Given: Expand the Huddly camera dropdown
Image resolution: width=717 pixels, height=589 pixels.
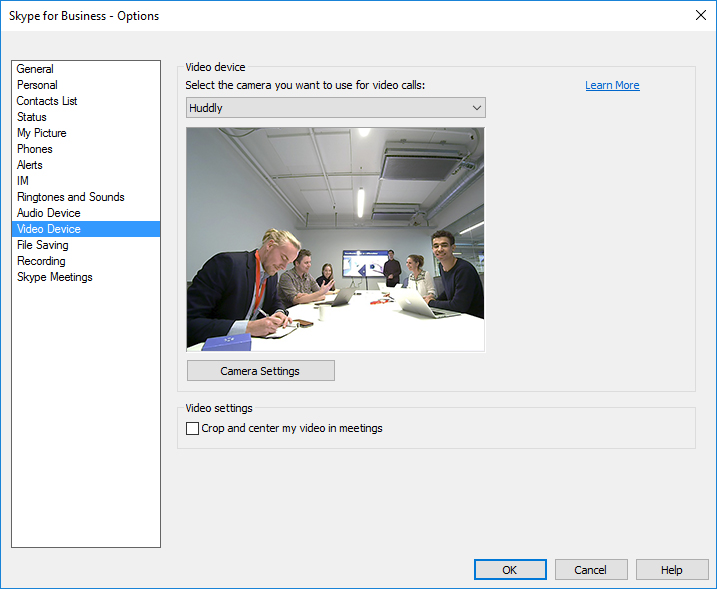Looking at the screenshot, I should [x=336, y=108].
